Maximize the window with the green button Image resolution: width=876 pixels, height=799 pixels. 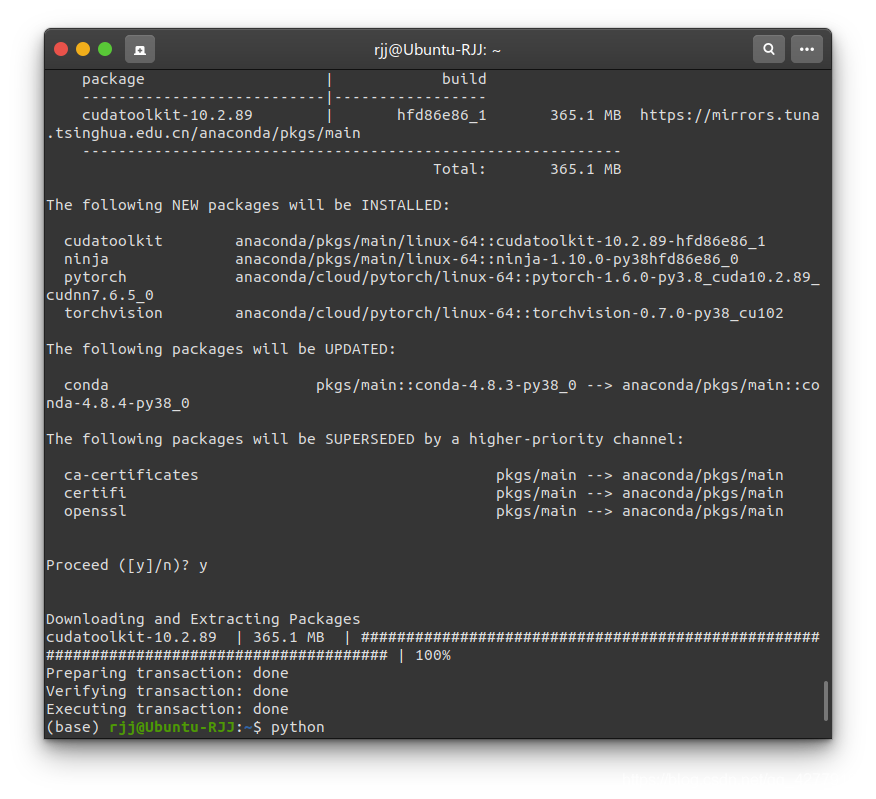coord(105,49)
